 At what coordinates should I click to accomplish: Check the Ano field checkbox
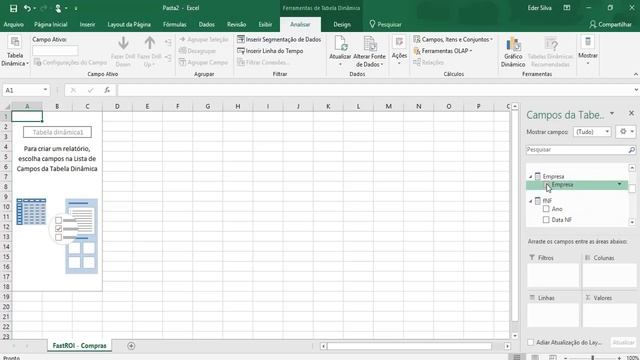[x=546, y=209]
